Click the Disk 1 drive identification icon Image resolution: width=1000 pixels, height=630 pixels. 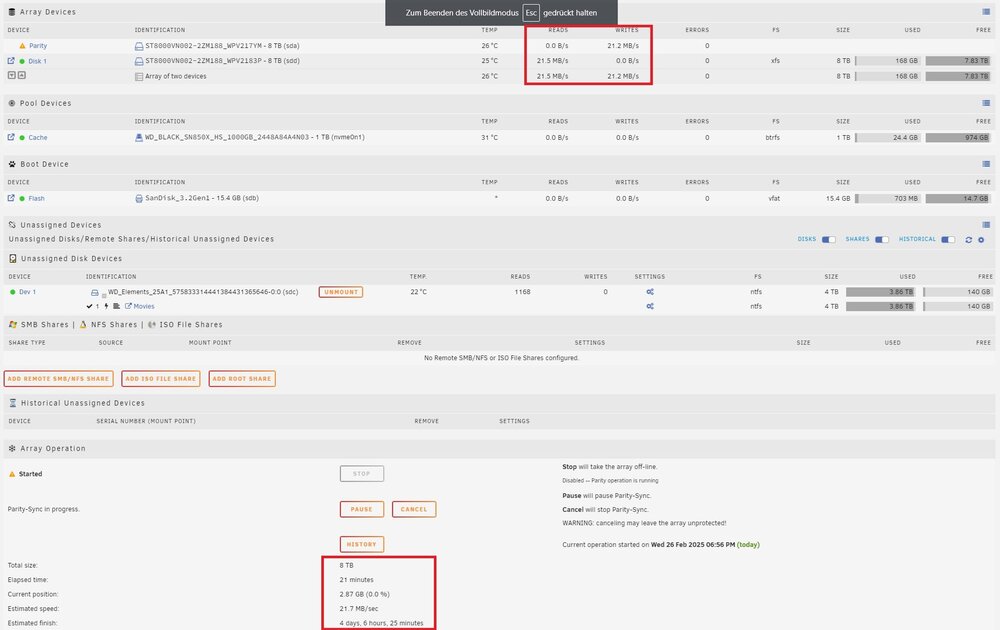click(x=139, y=61)
